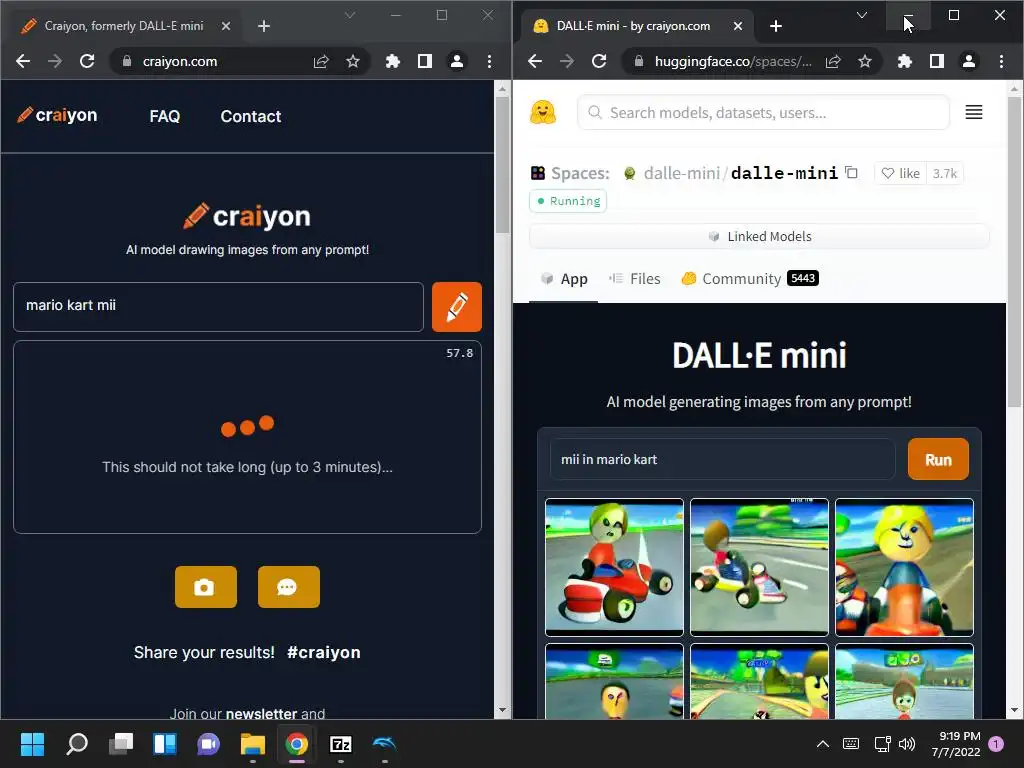The width and height of the screenshot is (1024, 768).
Task: Open the volume control in the system tray
Action: (906, 744)
